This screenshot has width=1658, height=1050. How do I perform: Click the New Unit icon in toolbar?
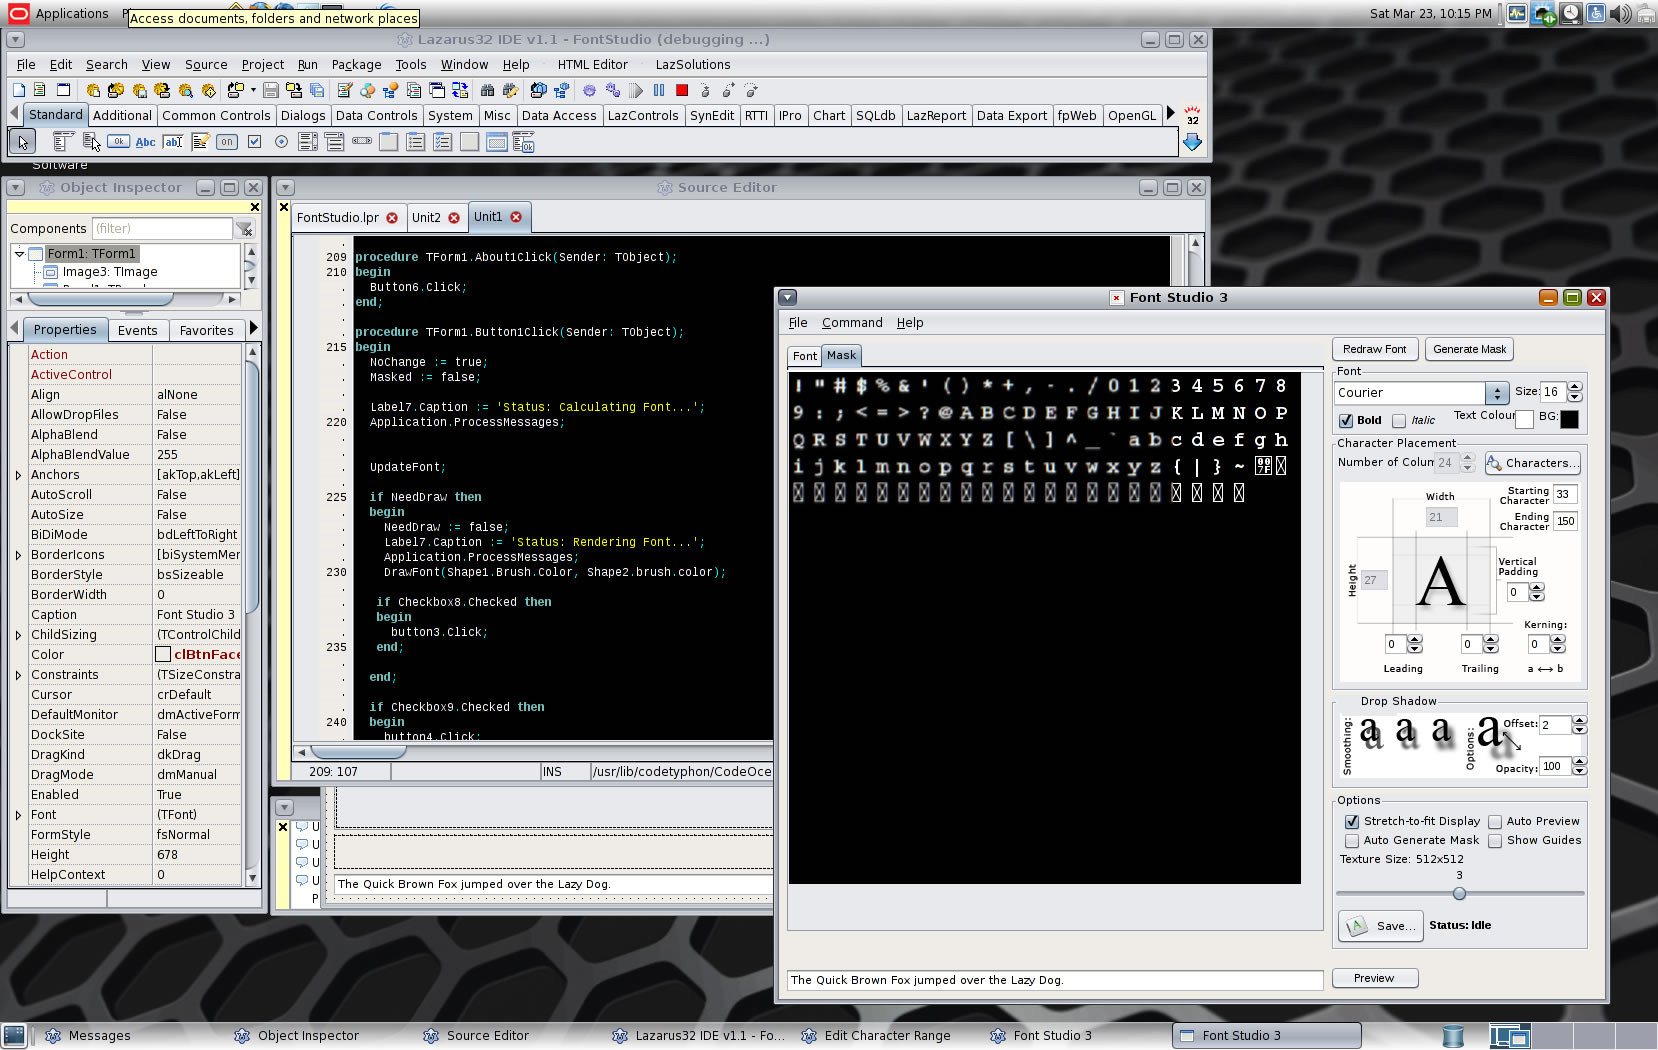click(40, 90)
